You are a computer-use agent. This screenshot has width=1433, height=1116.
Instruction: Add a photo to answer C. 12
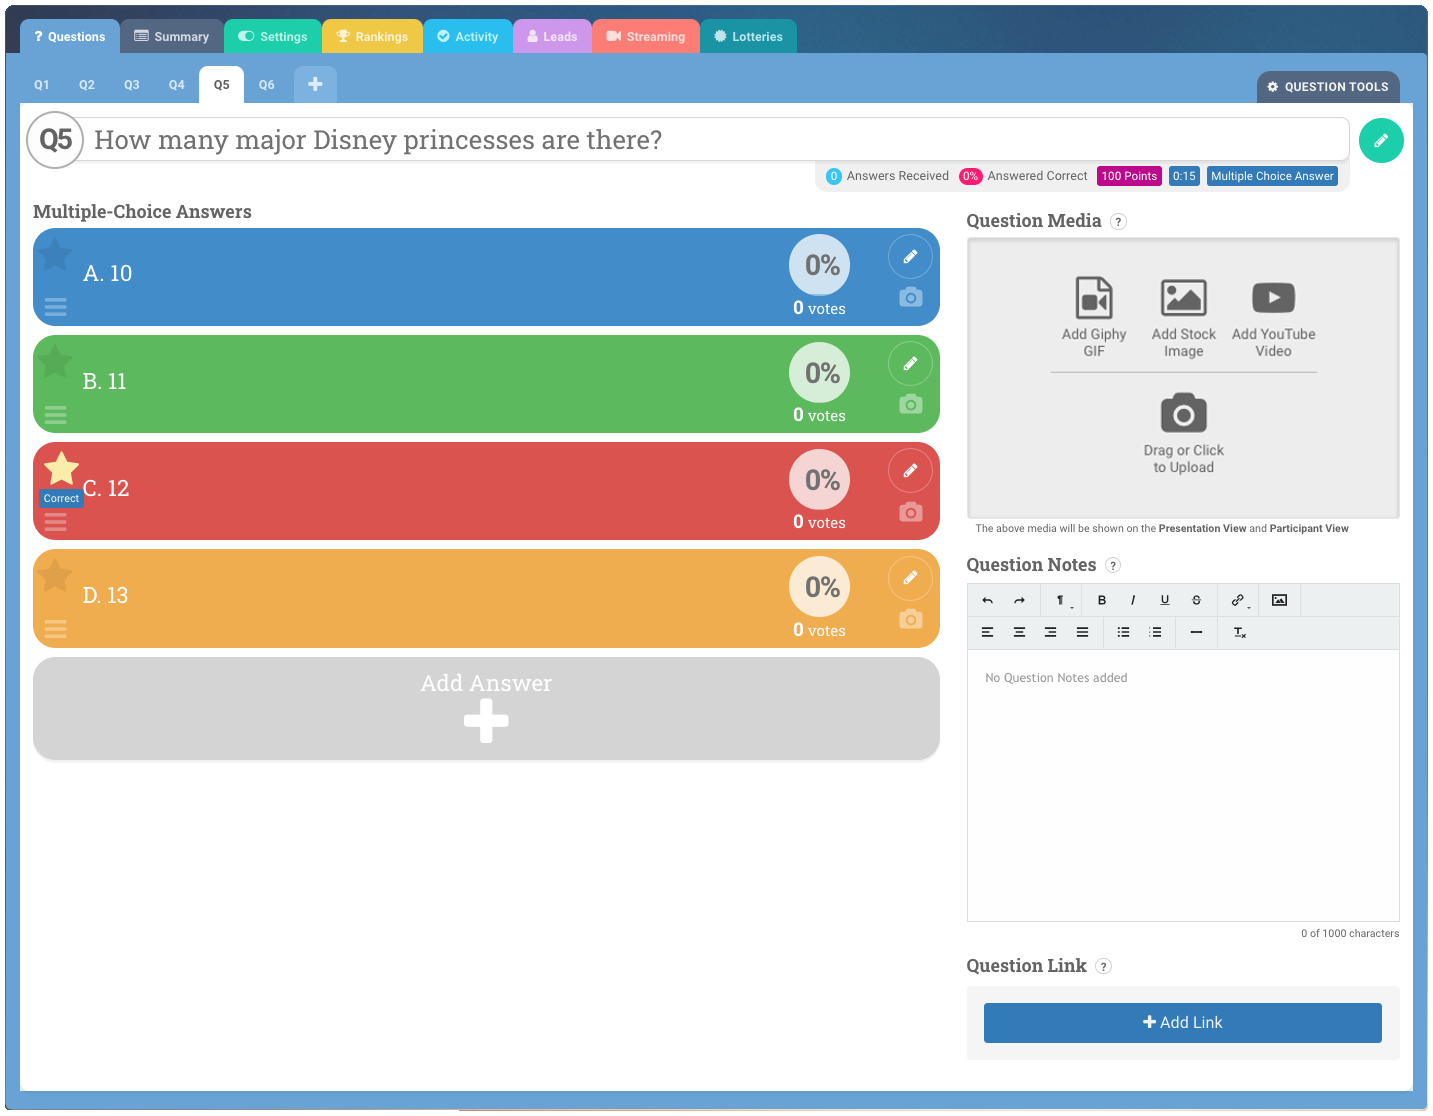pos(910,512)
